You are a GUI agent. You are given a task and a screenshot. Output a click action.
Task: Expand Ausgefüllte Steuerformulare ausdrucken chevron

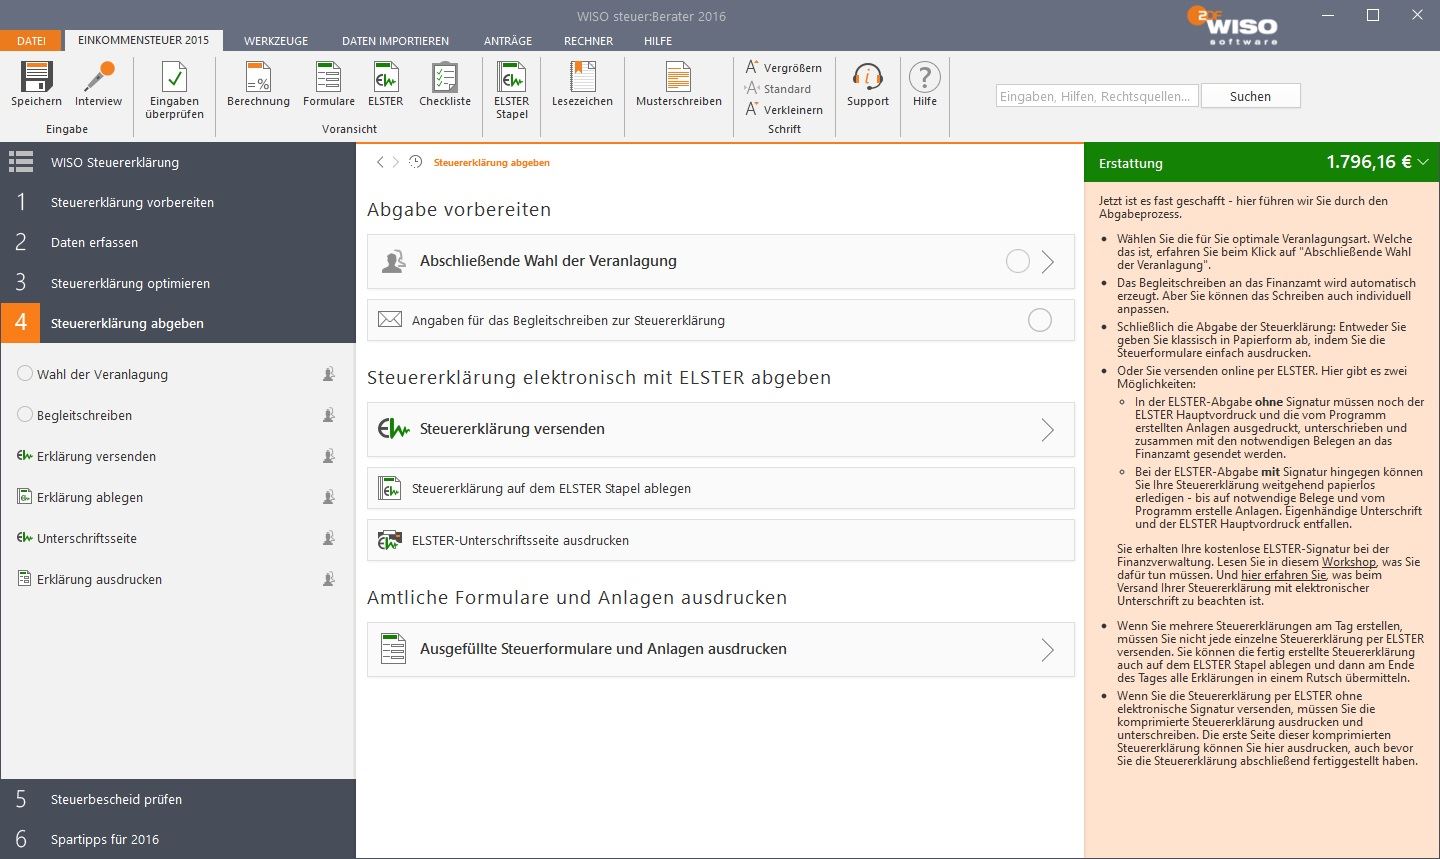tap(1048, 650)
